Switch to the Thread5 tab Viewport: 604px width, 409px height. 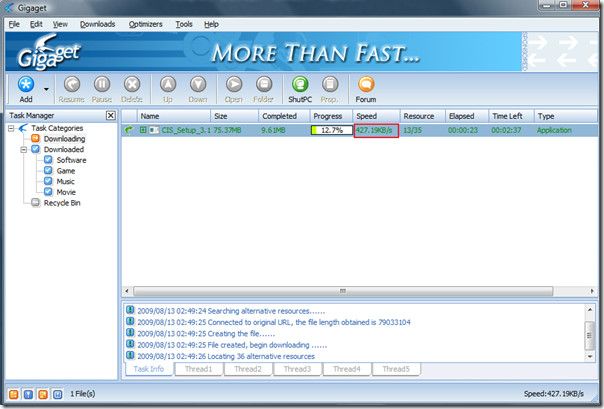[396, 369]
